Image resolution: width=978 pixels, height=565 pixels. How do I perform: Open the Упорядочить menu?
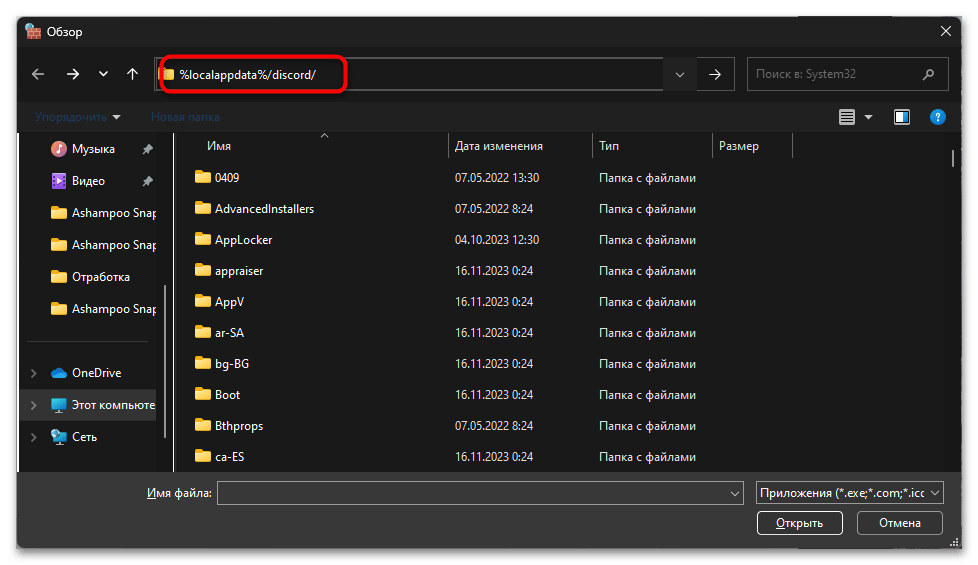[77, 117]
